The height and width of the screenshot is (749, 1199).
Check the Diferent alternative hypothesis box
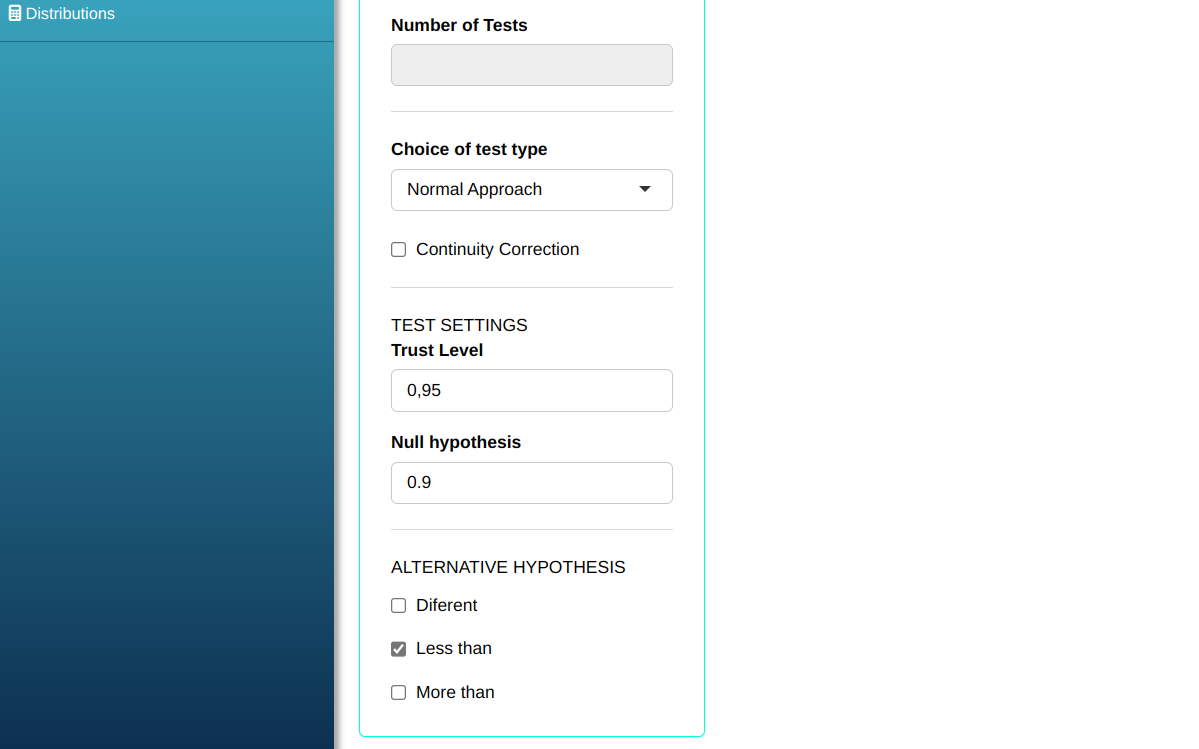399,606
